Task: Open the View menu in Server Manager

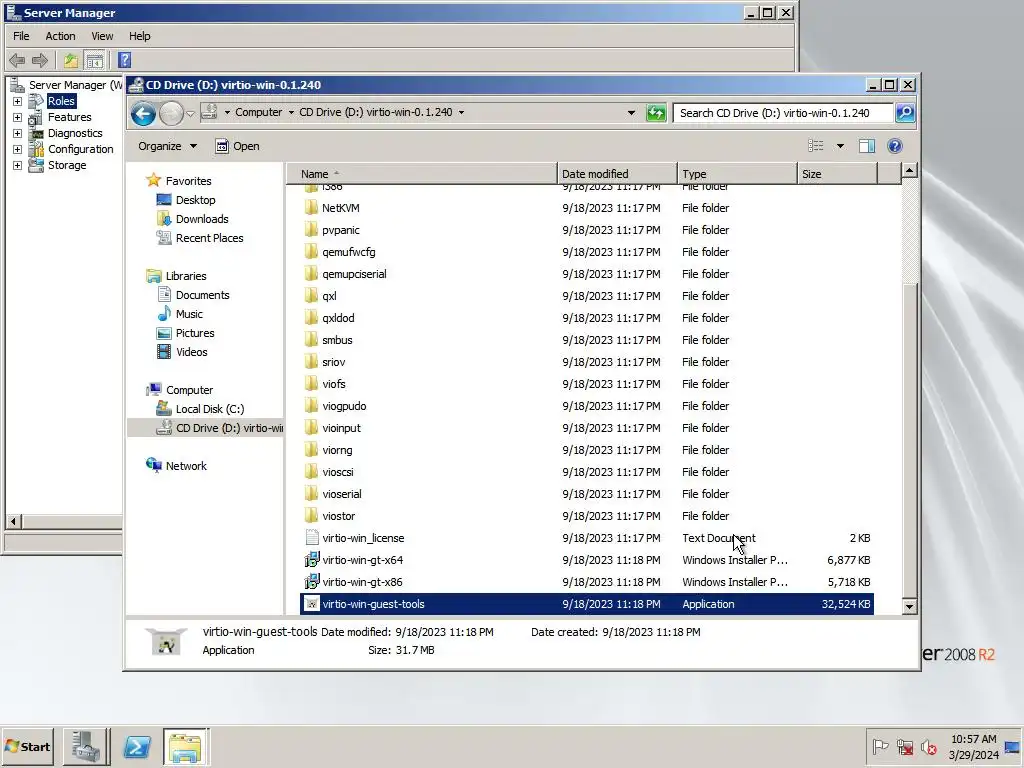Action: pos(102,36)
